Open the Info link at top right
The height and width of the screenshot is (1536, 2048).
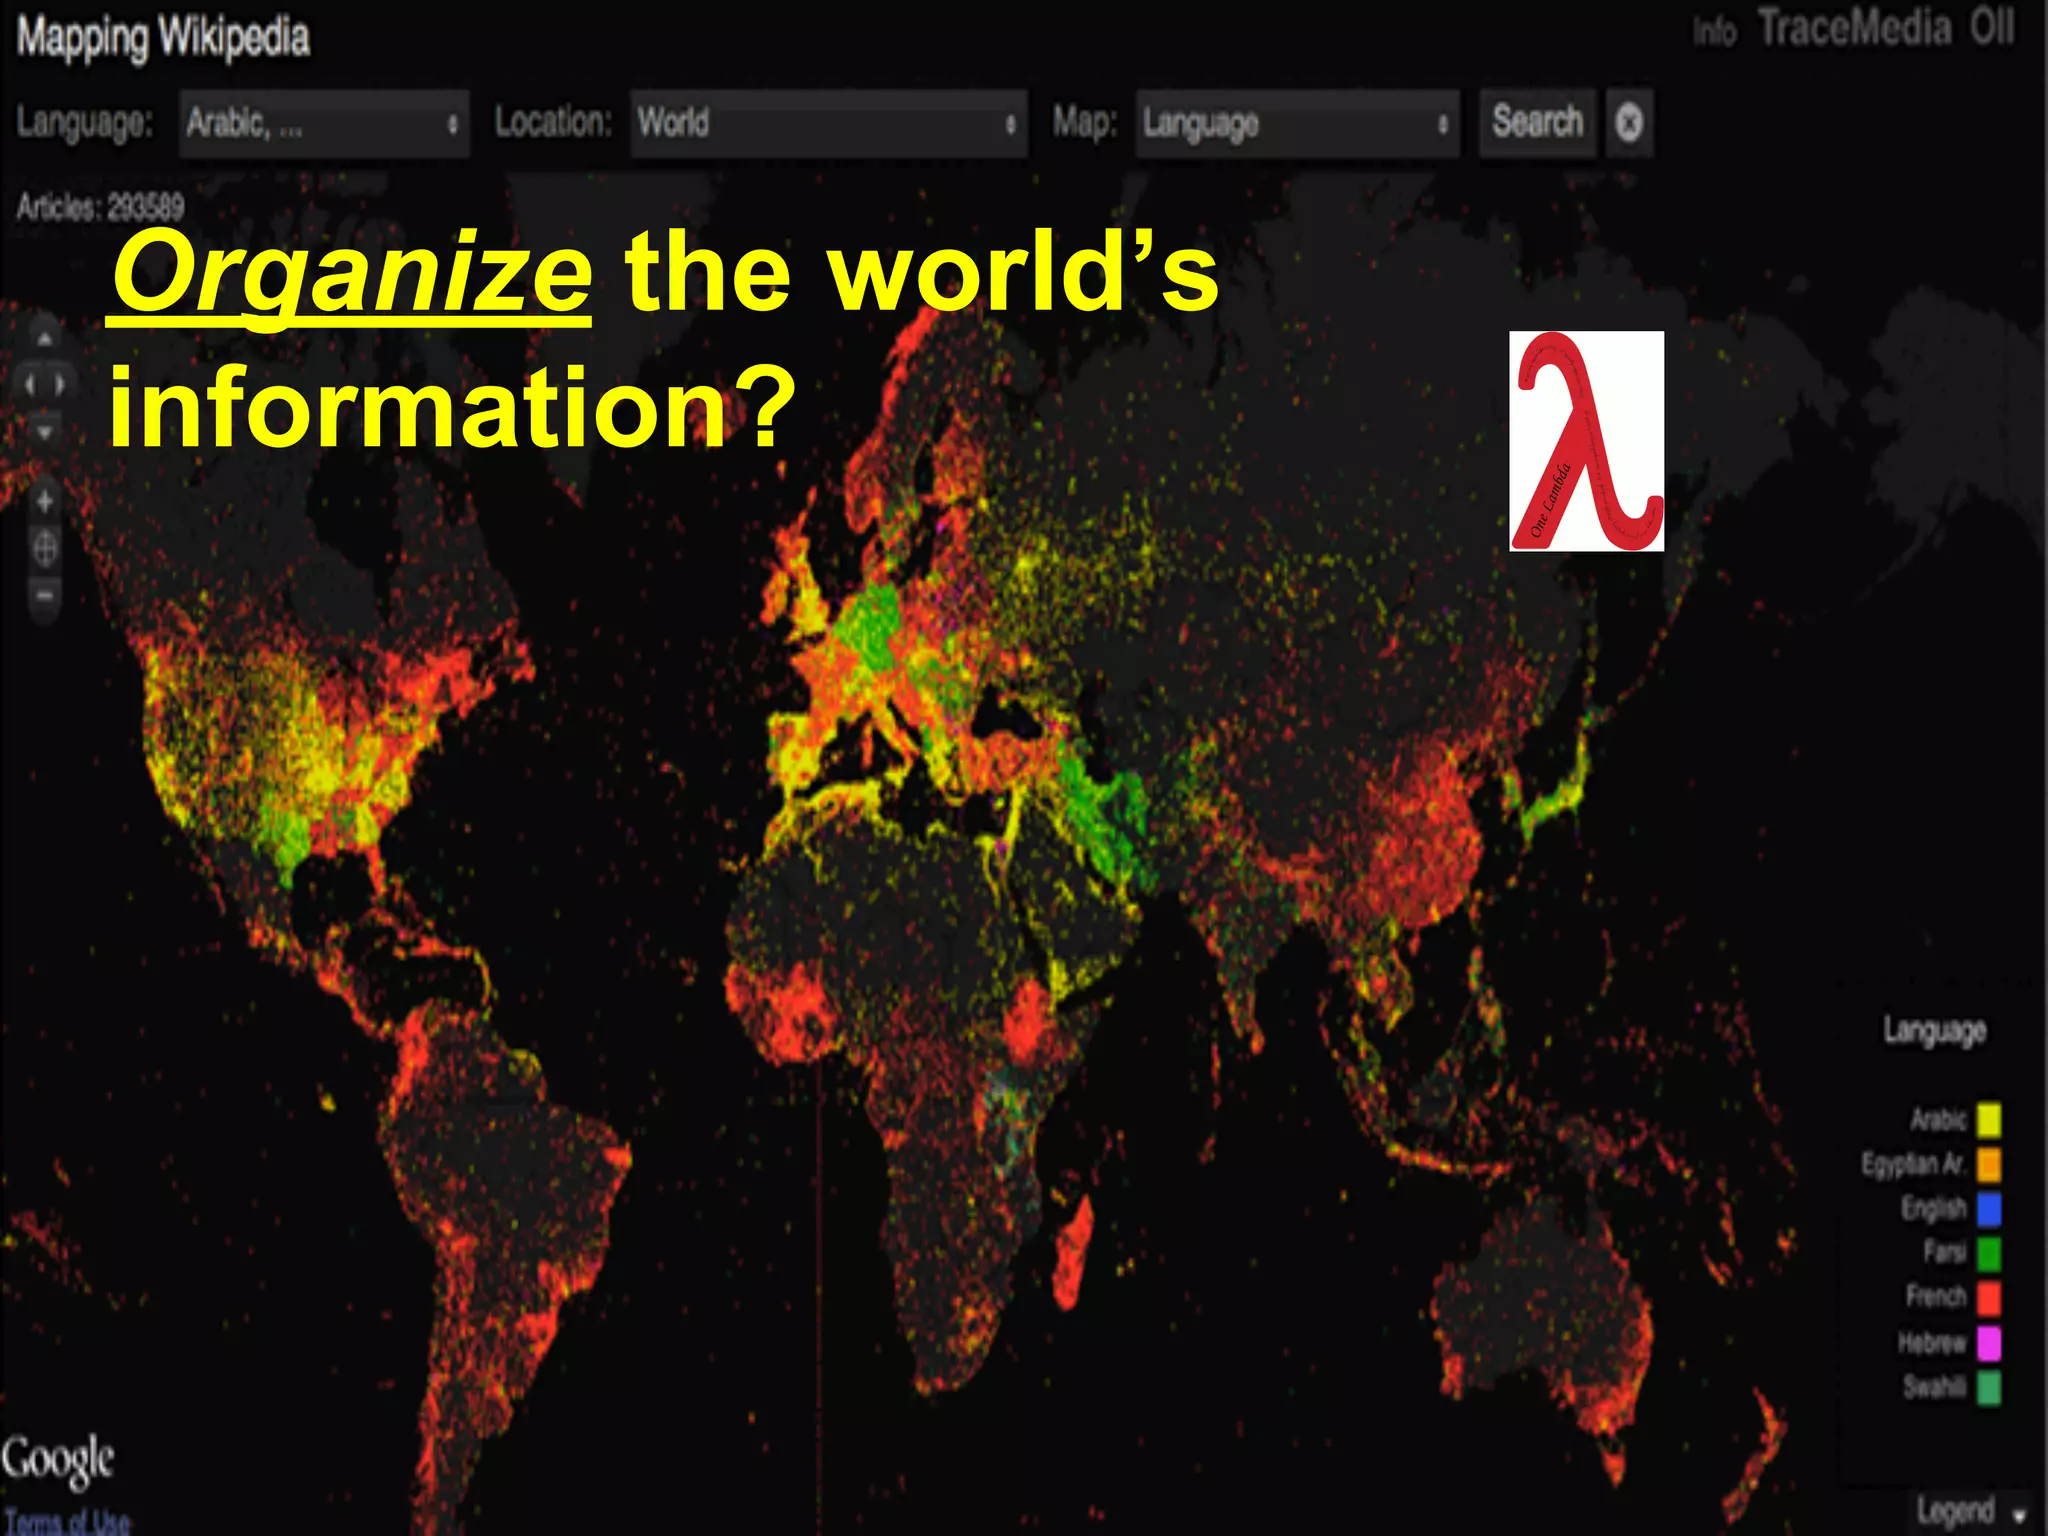click(1715, 32)
